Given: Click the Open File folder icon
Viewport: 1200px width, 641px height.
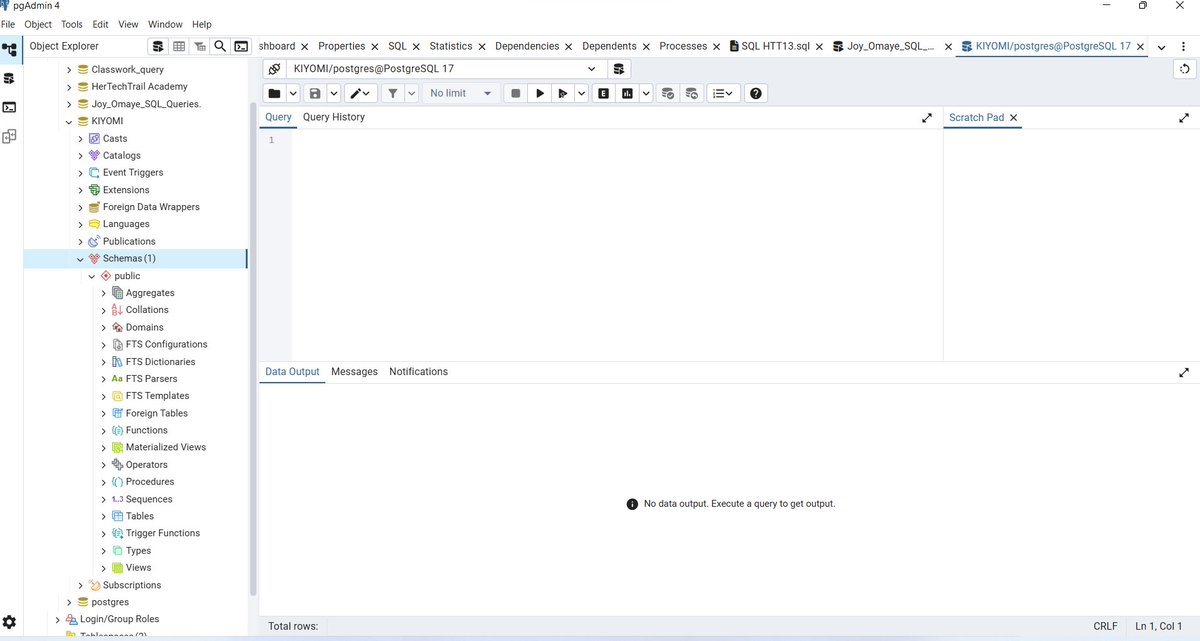Looking at the screenshot, I should tap(275, 93).
